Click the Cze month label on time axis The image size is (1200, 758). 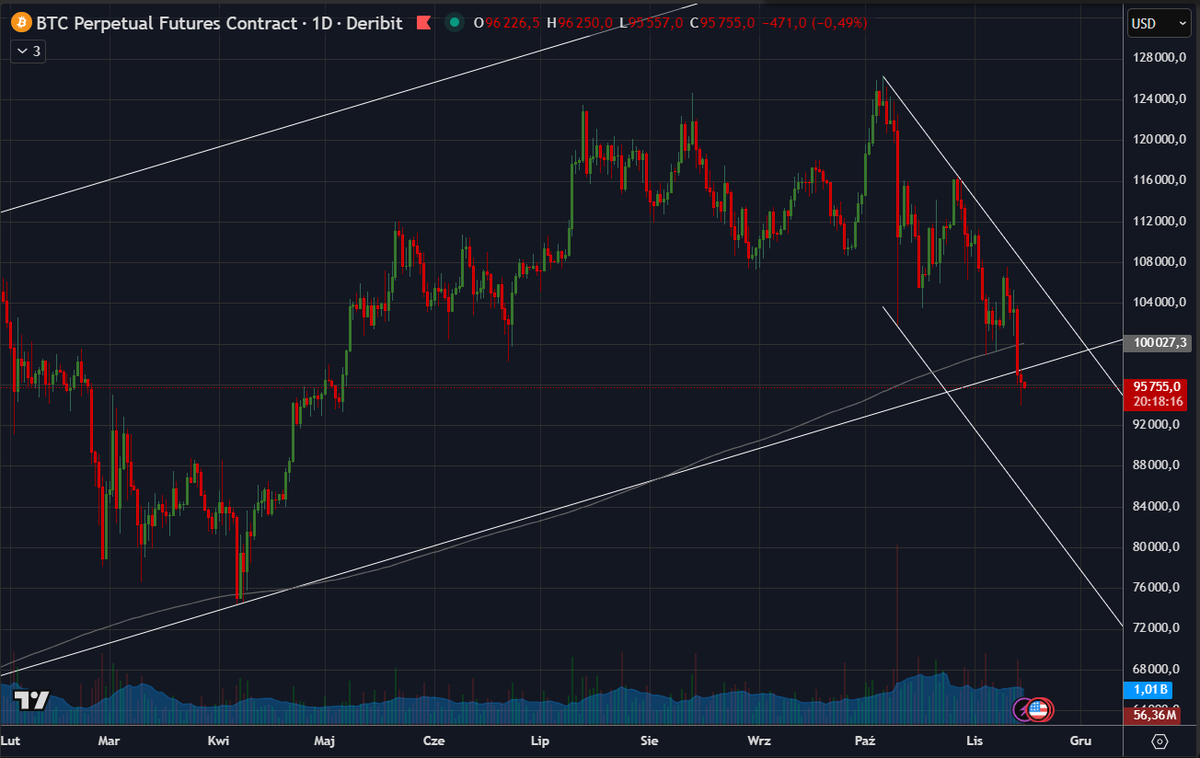pos(433,741)
